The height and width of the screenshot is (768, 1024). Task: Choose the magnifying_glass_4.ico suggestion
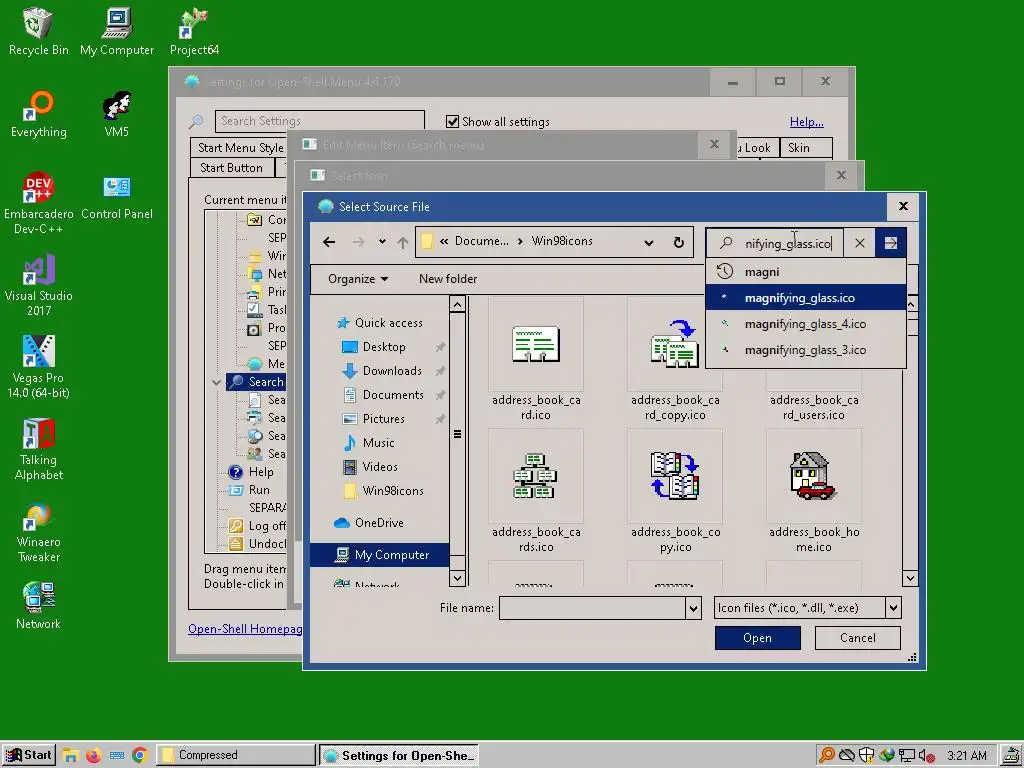click(x=806, y=324)
